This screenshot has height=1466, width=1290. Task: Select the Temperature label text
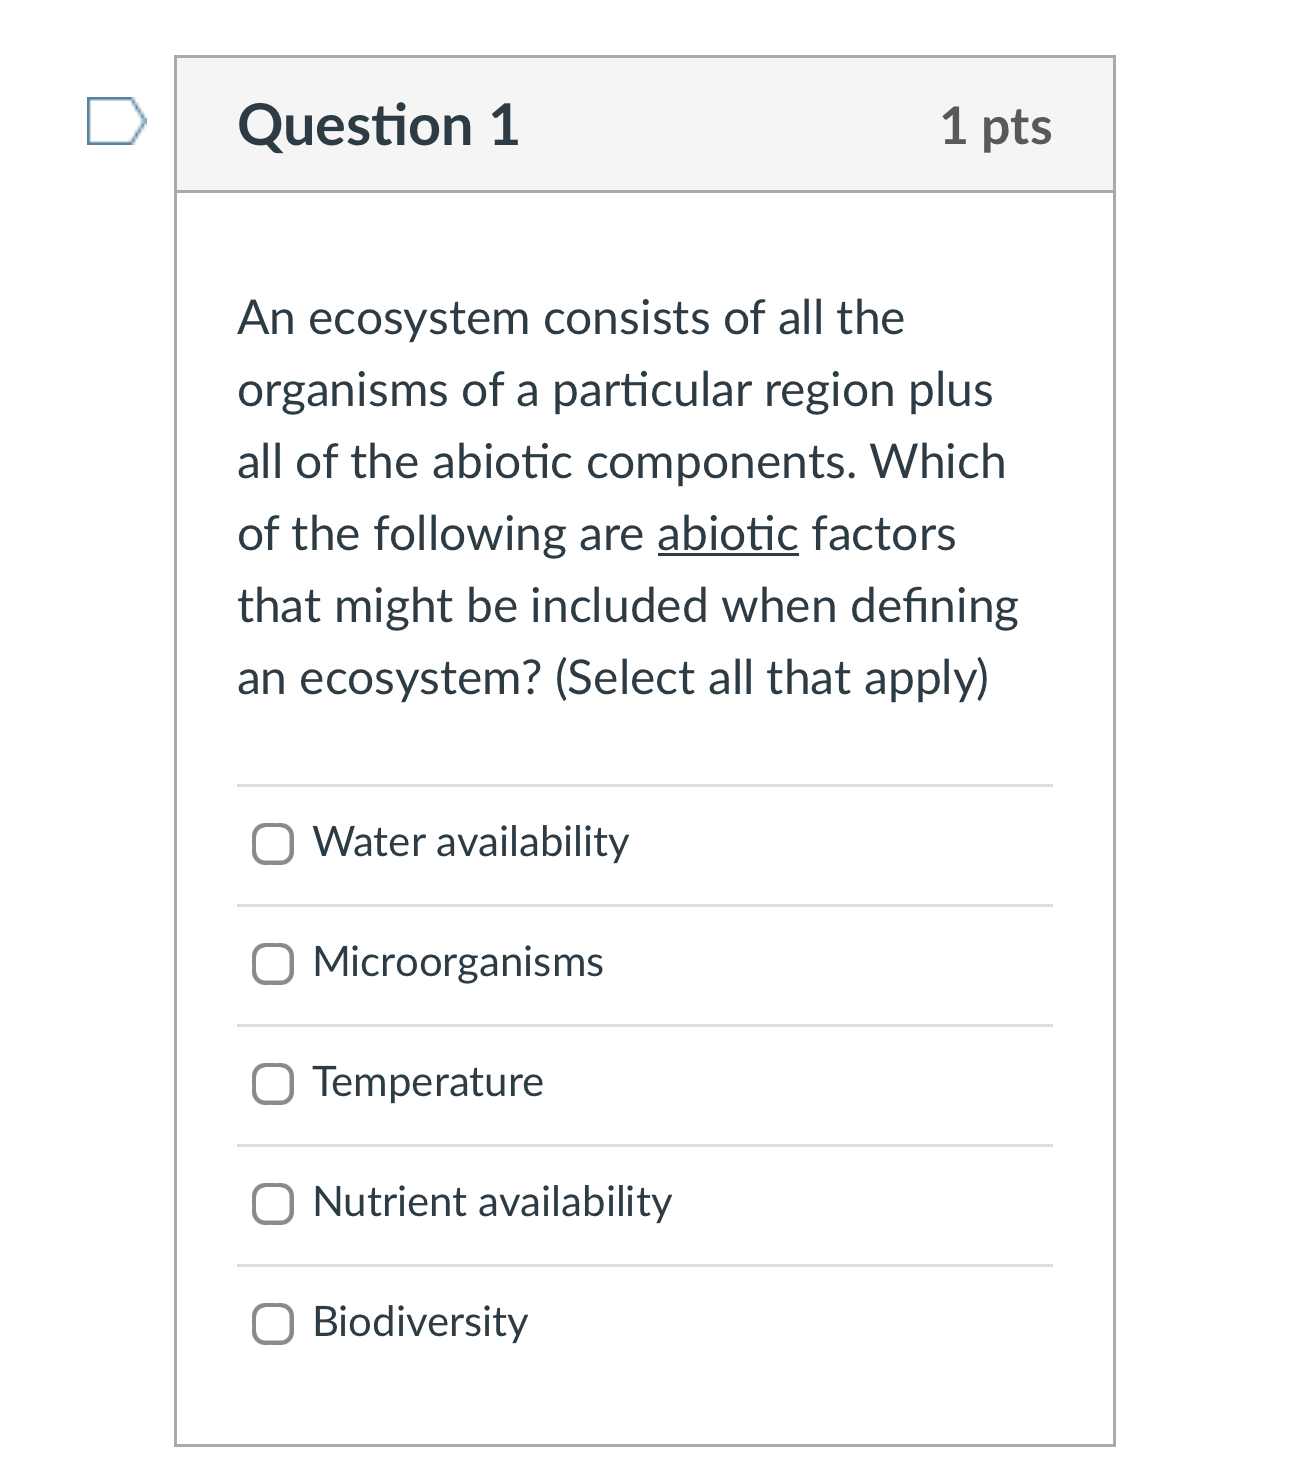(x=427, y=1082)
